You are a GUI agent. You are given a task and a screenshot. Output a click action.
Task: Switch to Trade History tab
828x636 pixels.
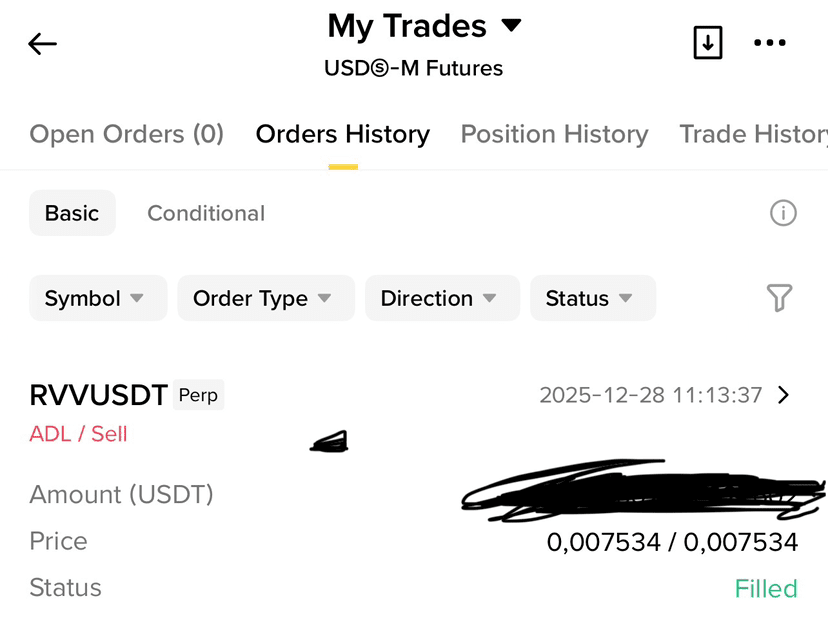(x=754, y=134)
